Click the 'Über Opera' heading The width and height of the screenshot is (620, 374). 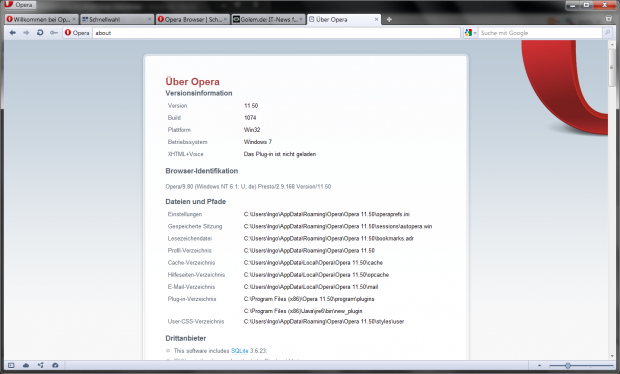click(192, 81)
